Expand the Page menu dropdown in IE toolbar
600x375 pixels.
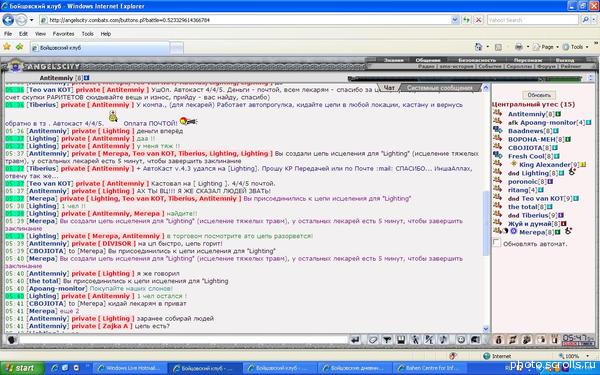557,47
